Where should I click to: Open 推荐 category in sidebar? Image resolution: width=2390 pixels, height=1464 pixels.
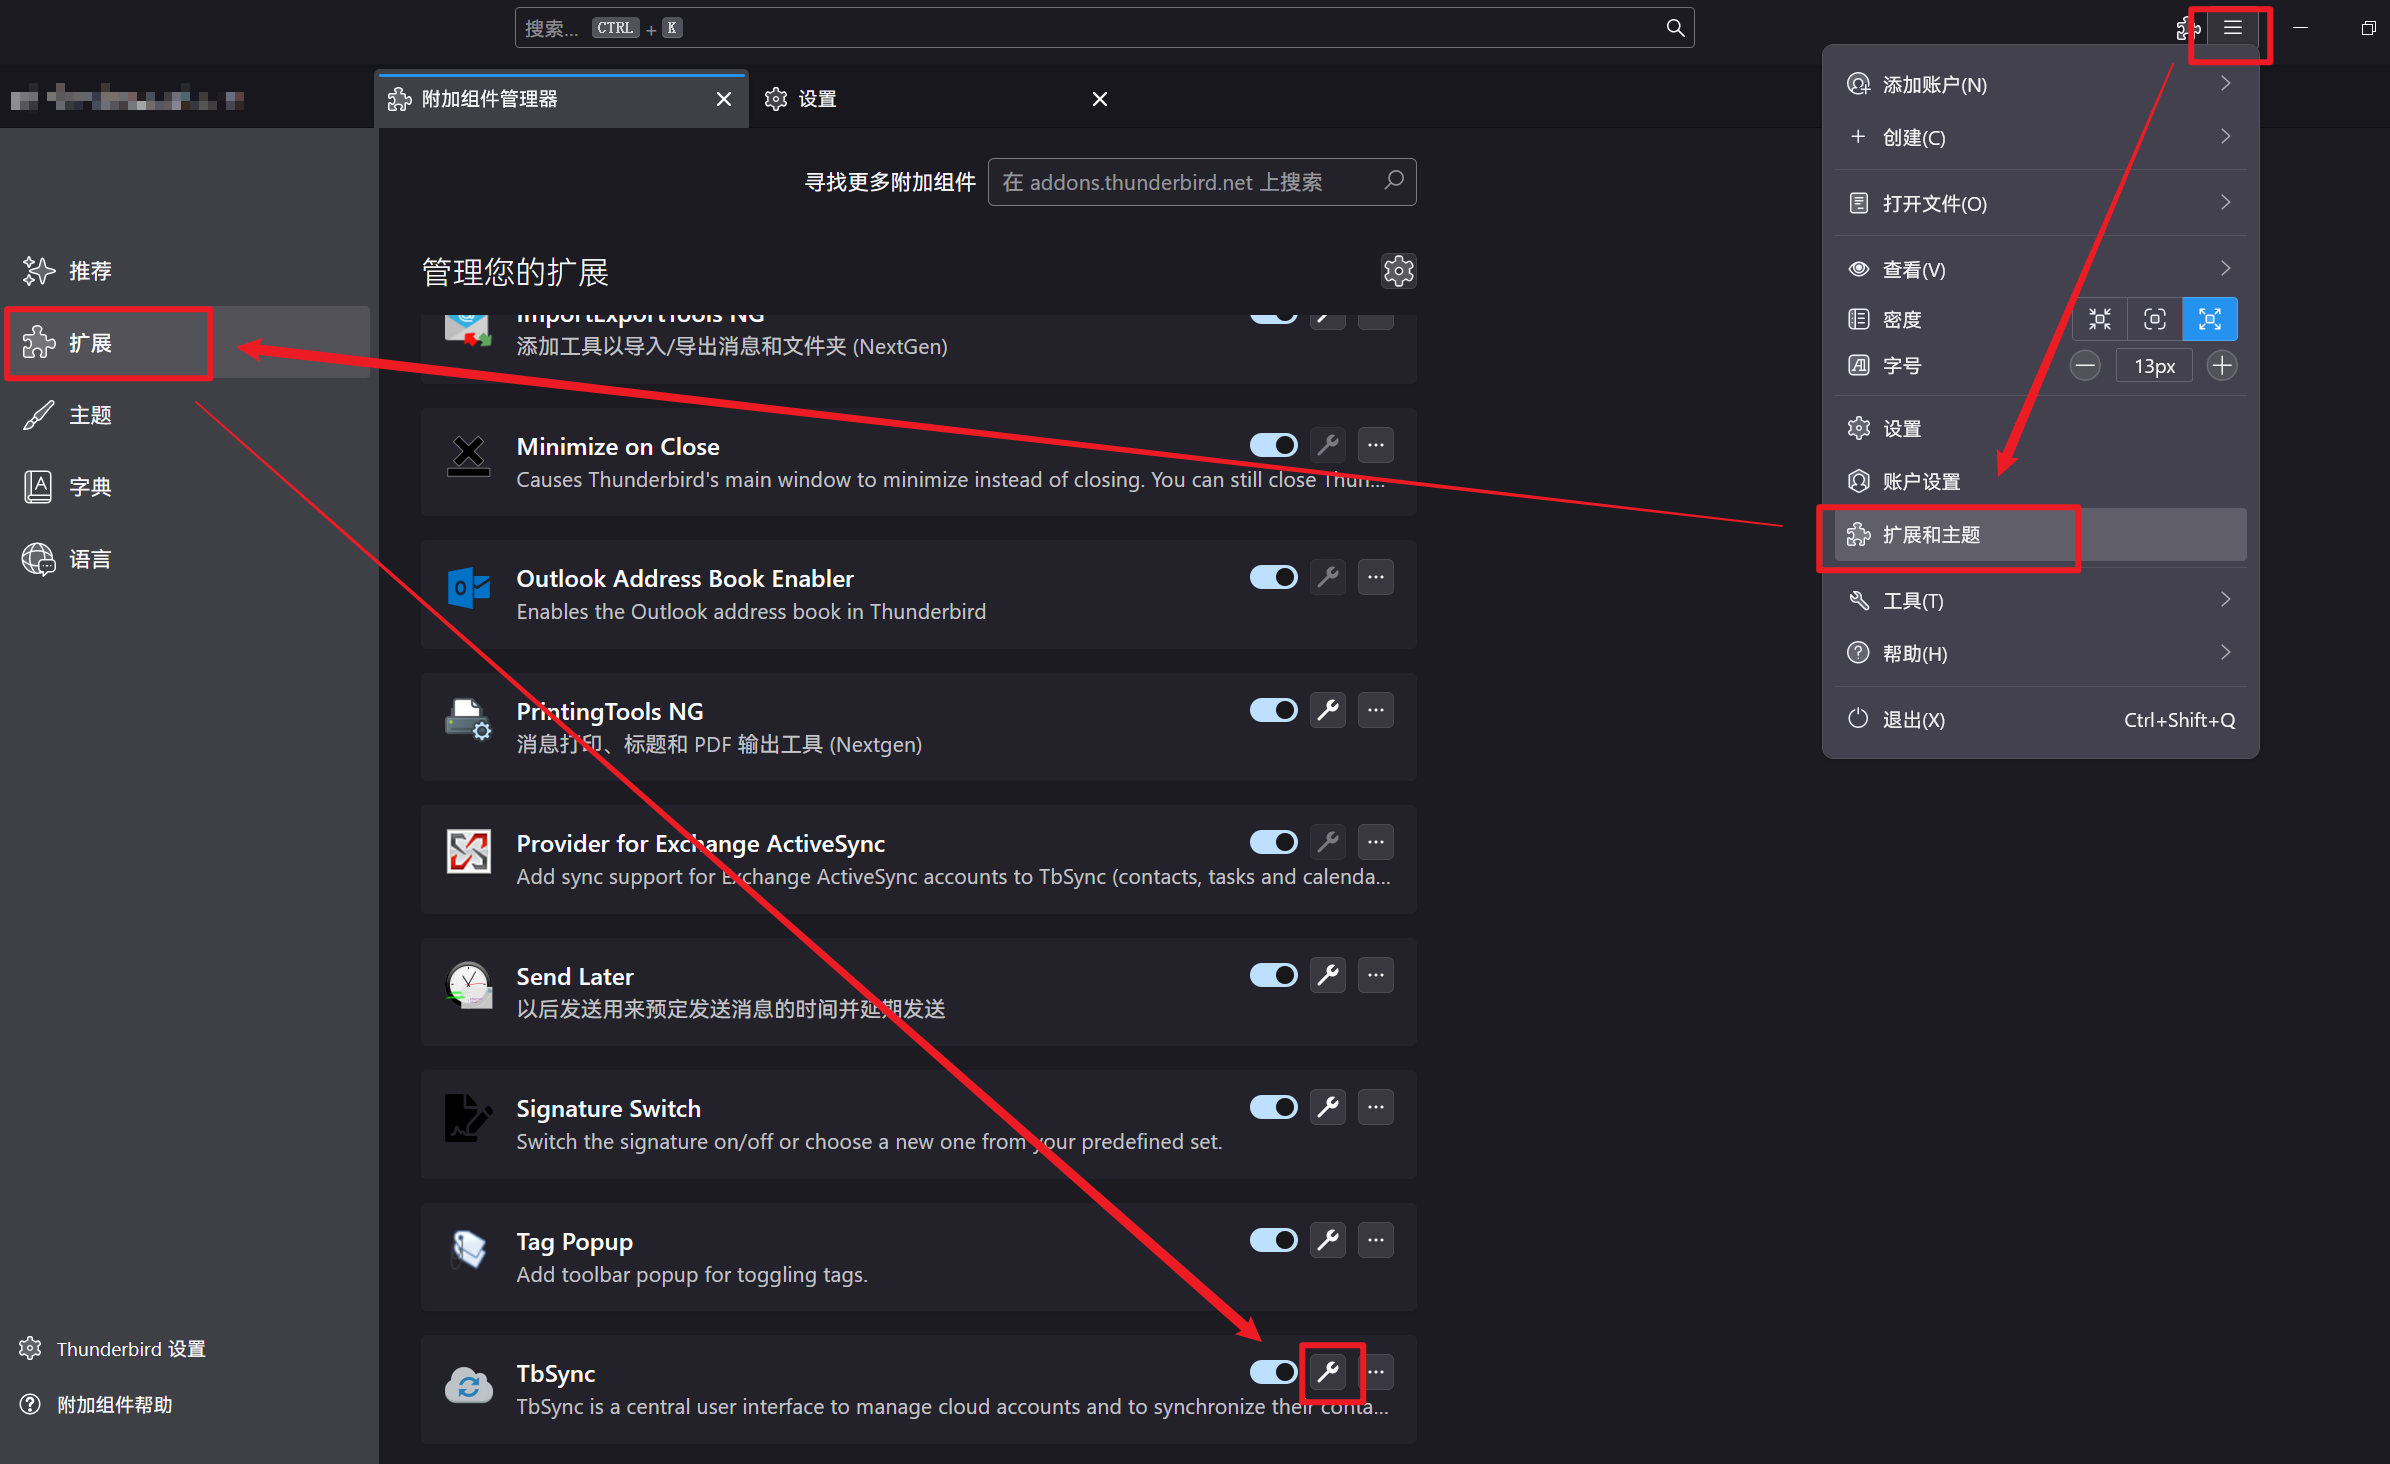(189, 270)
